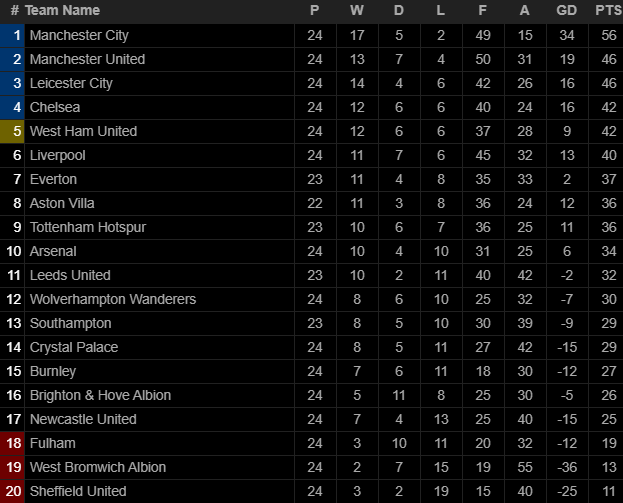The width and height of the screenshot is (623, 503).
Task: Click blue position badge number 1
Action: point(12,35)
